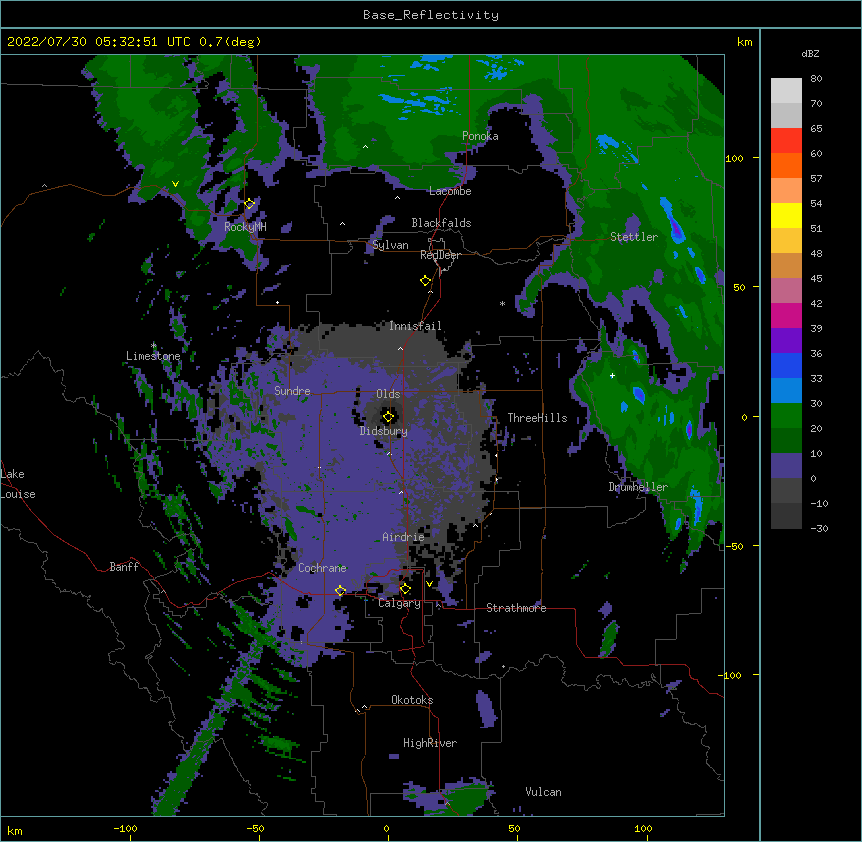Click the yellow station marker near RockyMH
Viewport: 862px width, 842px height.
tap(250, 203)
